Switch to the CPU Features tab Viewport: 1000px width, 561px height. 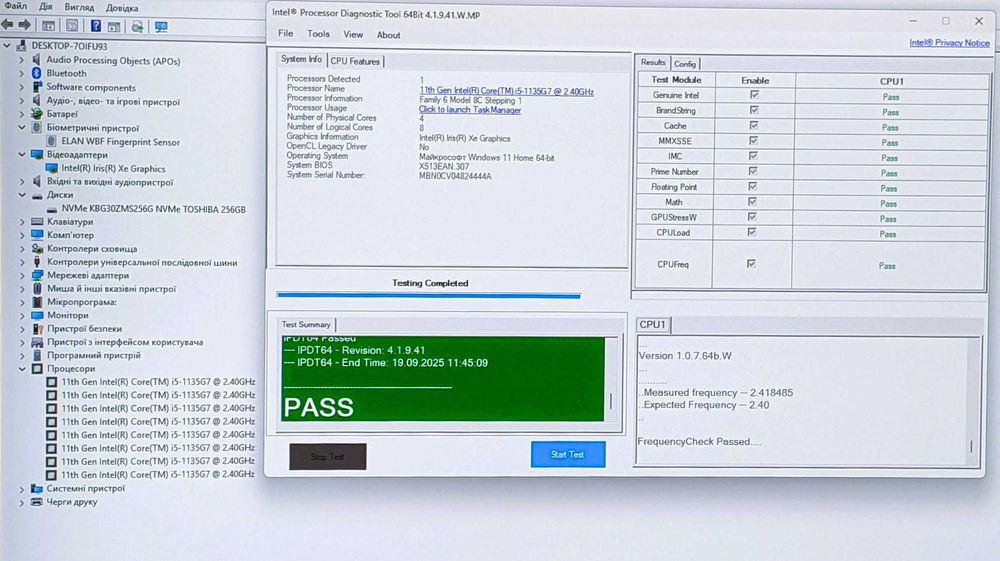coord(355,61)
